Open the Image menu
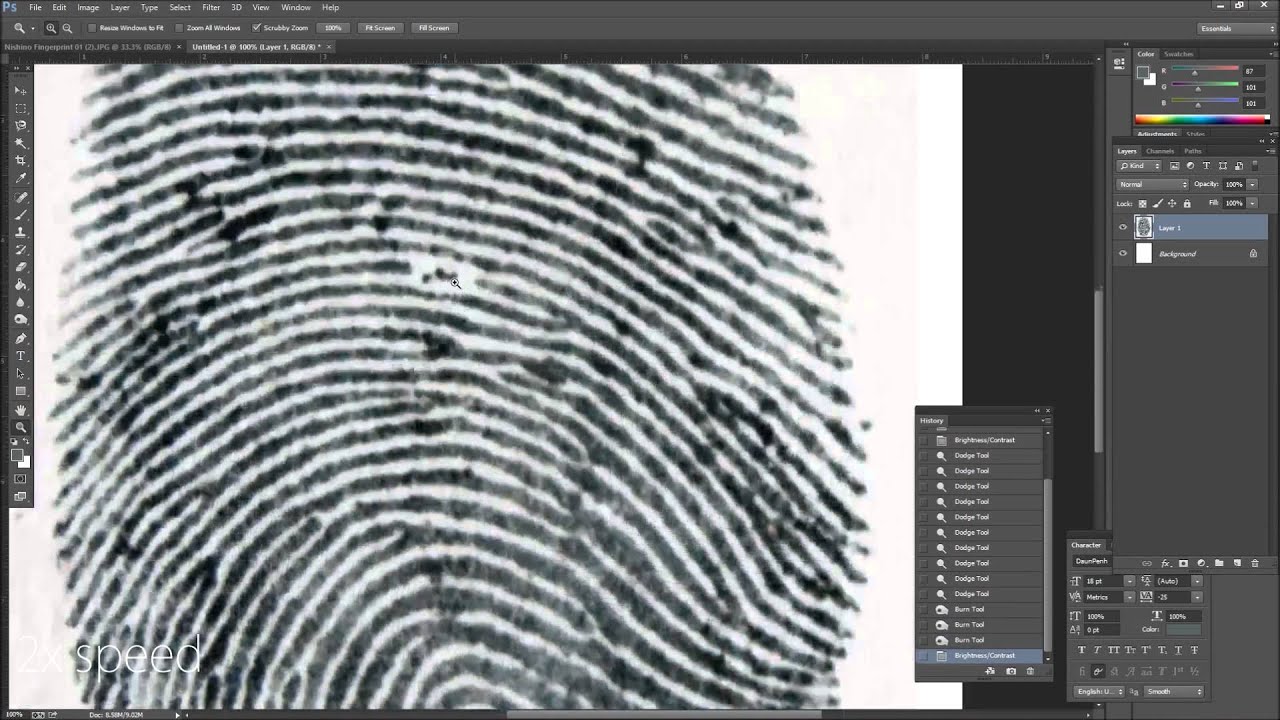 pos(88,7)
